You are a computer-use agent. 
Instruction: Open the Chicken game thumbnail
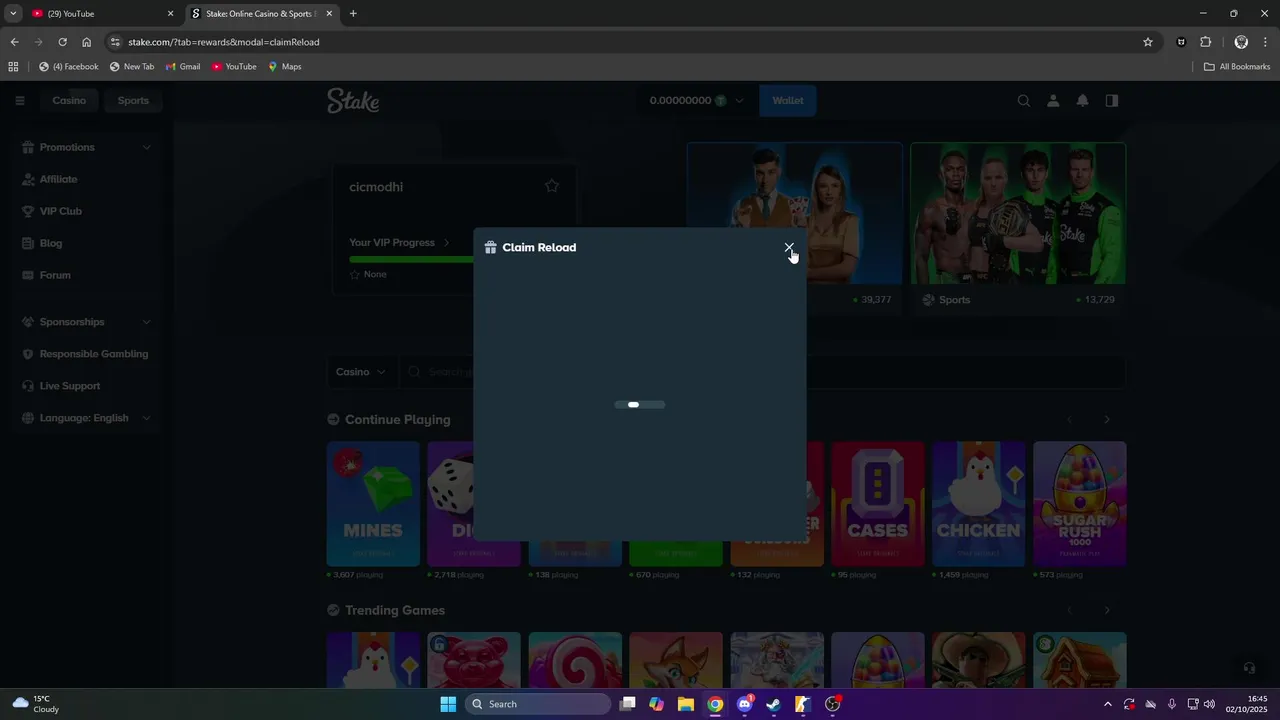978,504
